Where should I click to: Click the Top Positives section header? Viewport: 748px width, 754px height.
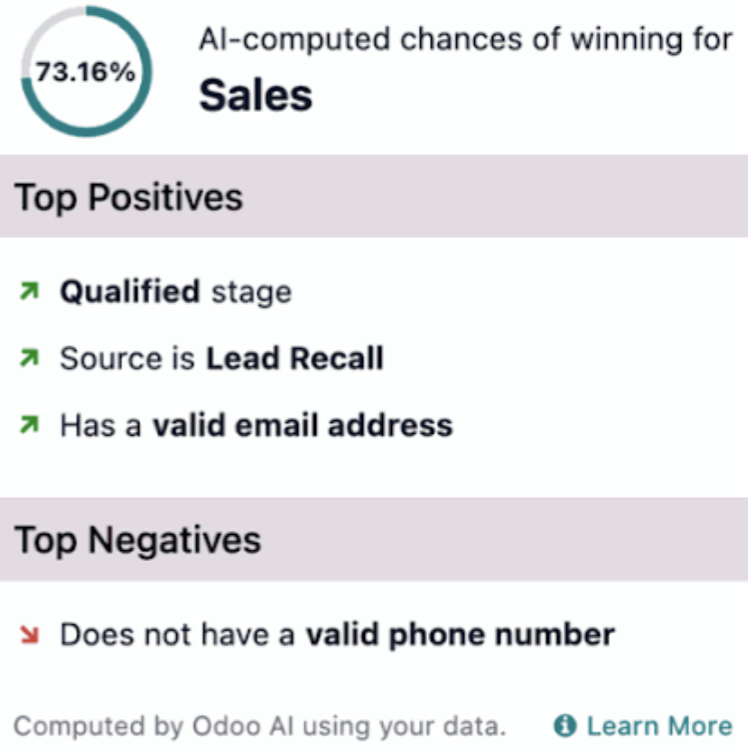tap(129, 197)
